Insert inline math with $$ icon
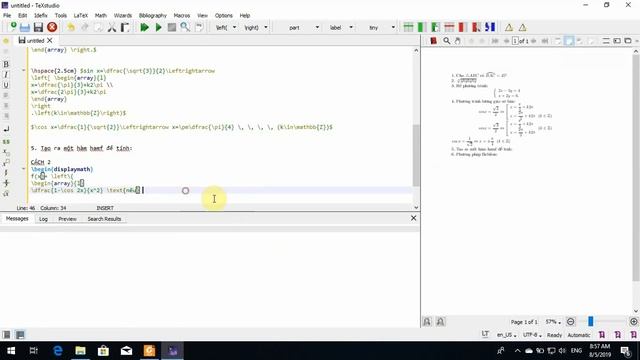Image resolution: width=640 pixels, height=360 pixels. click(x=6, y=142)
